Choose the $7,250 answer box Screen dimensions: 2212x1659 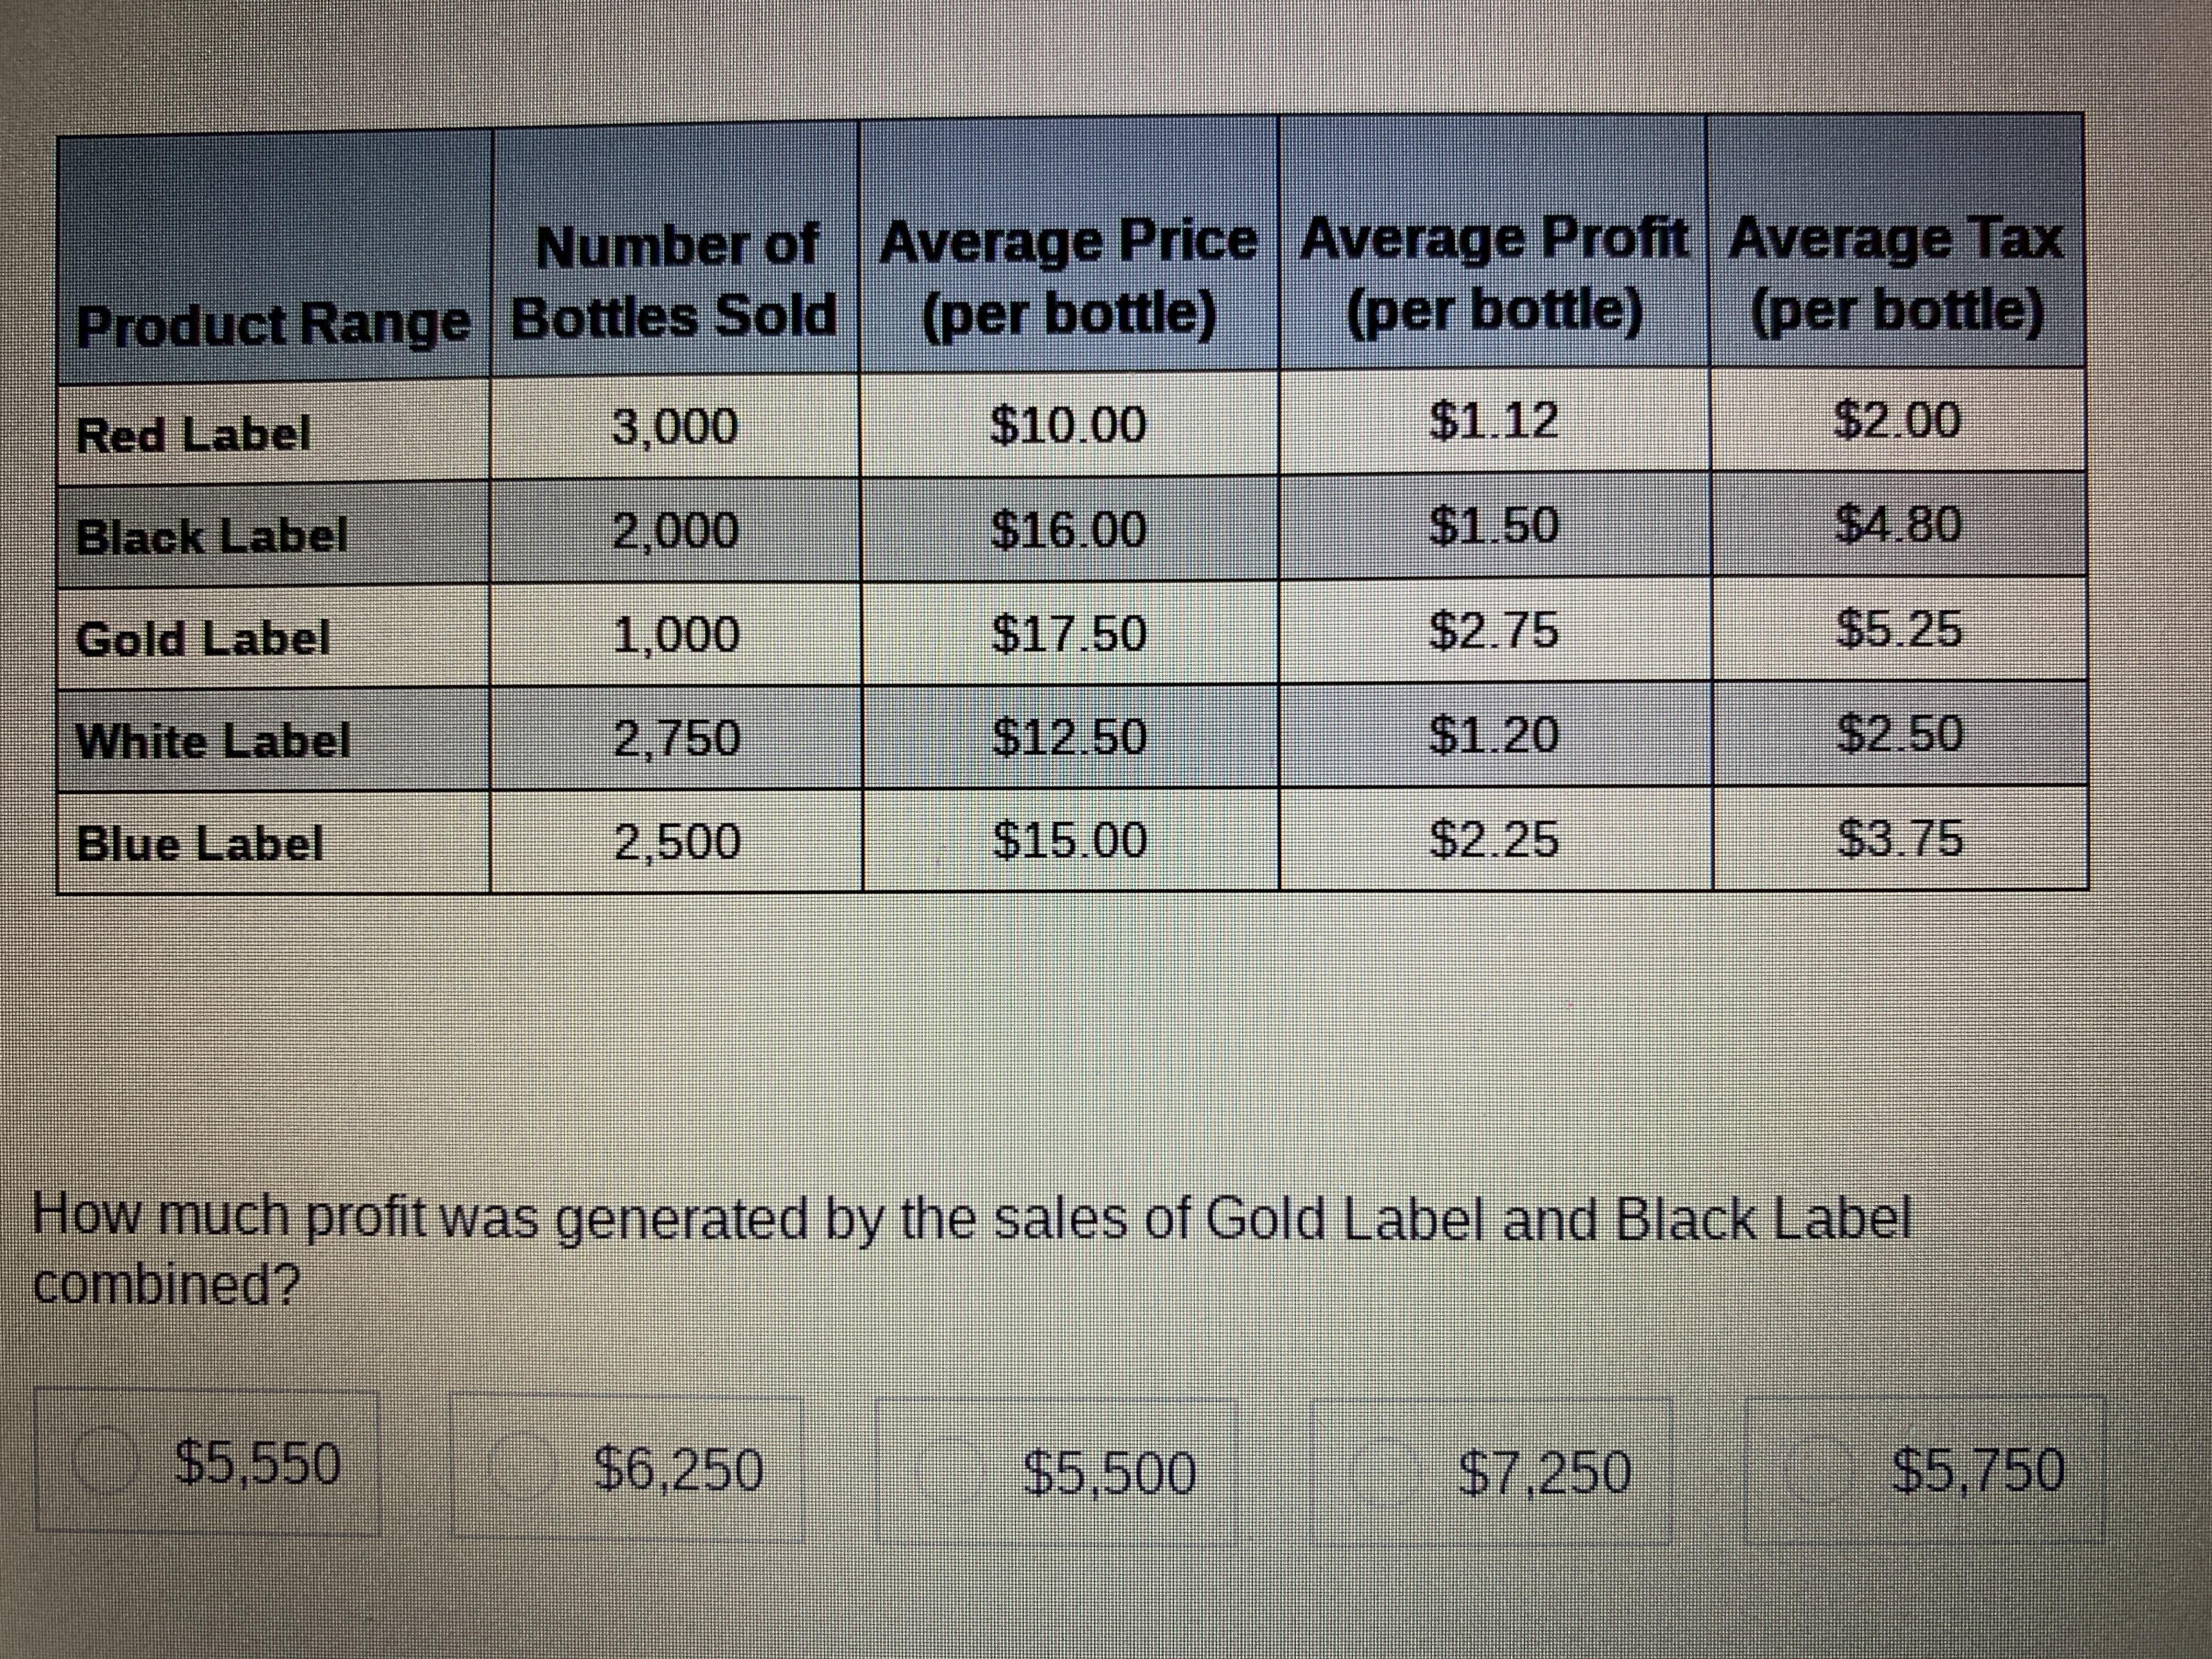coord(1491,1471)
